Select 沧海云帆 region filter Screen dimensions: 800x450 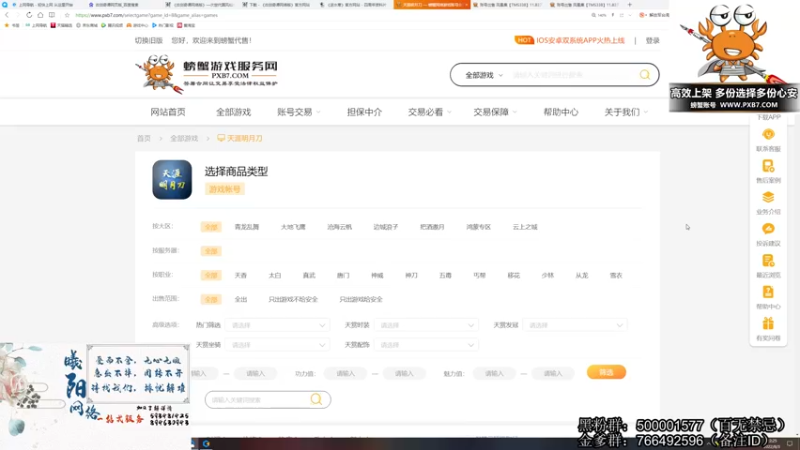click(339, 227)
